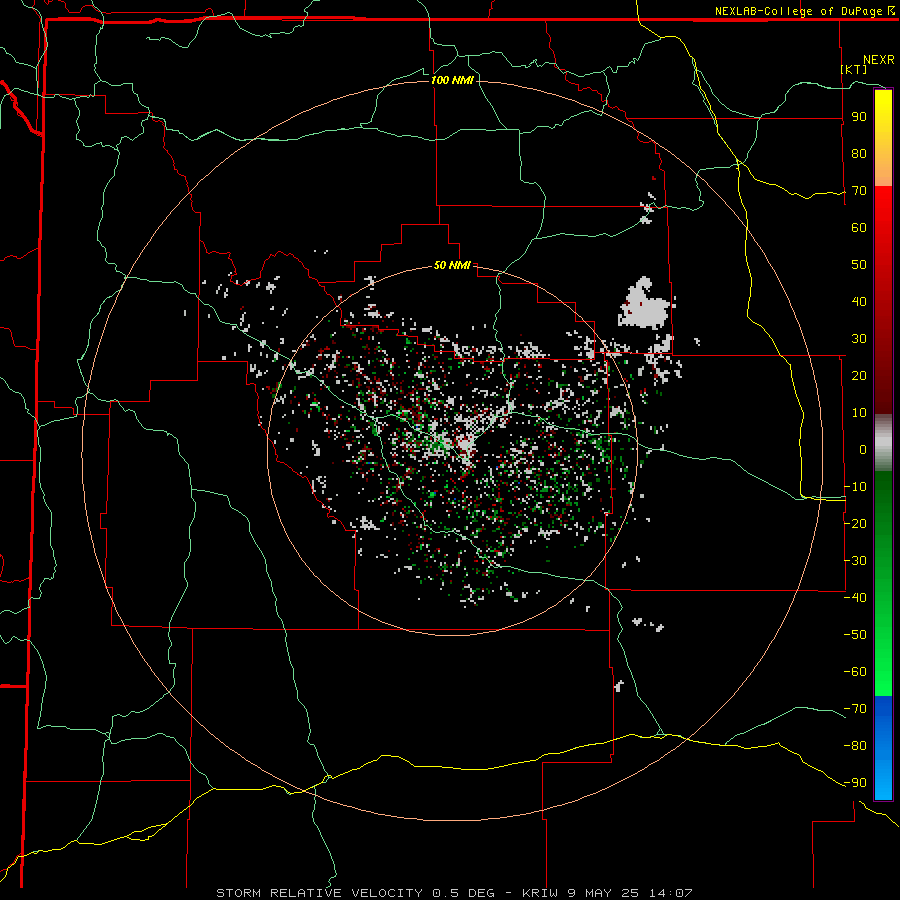The height and width of the screenshot is (900, 900).
Task: Click the KT units label above the scale
Action: click(x=854, y=69)
